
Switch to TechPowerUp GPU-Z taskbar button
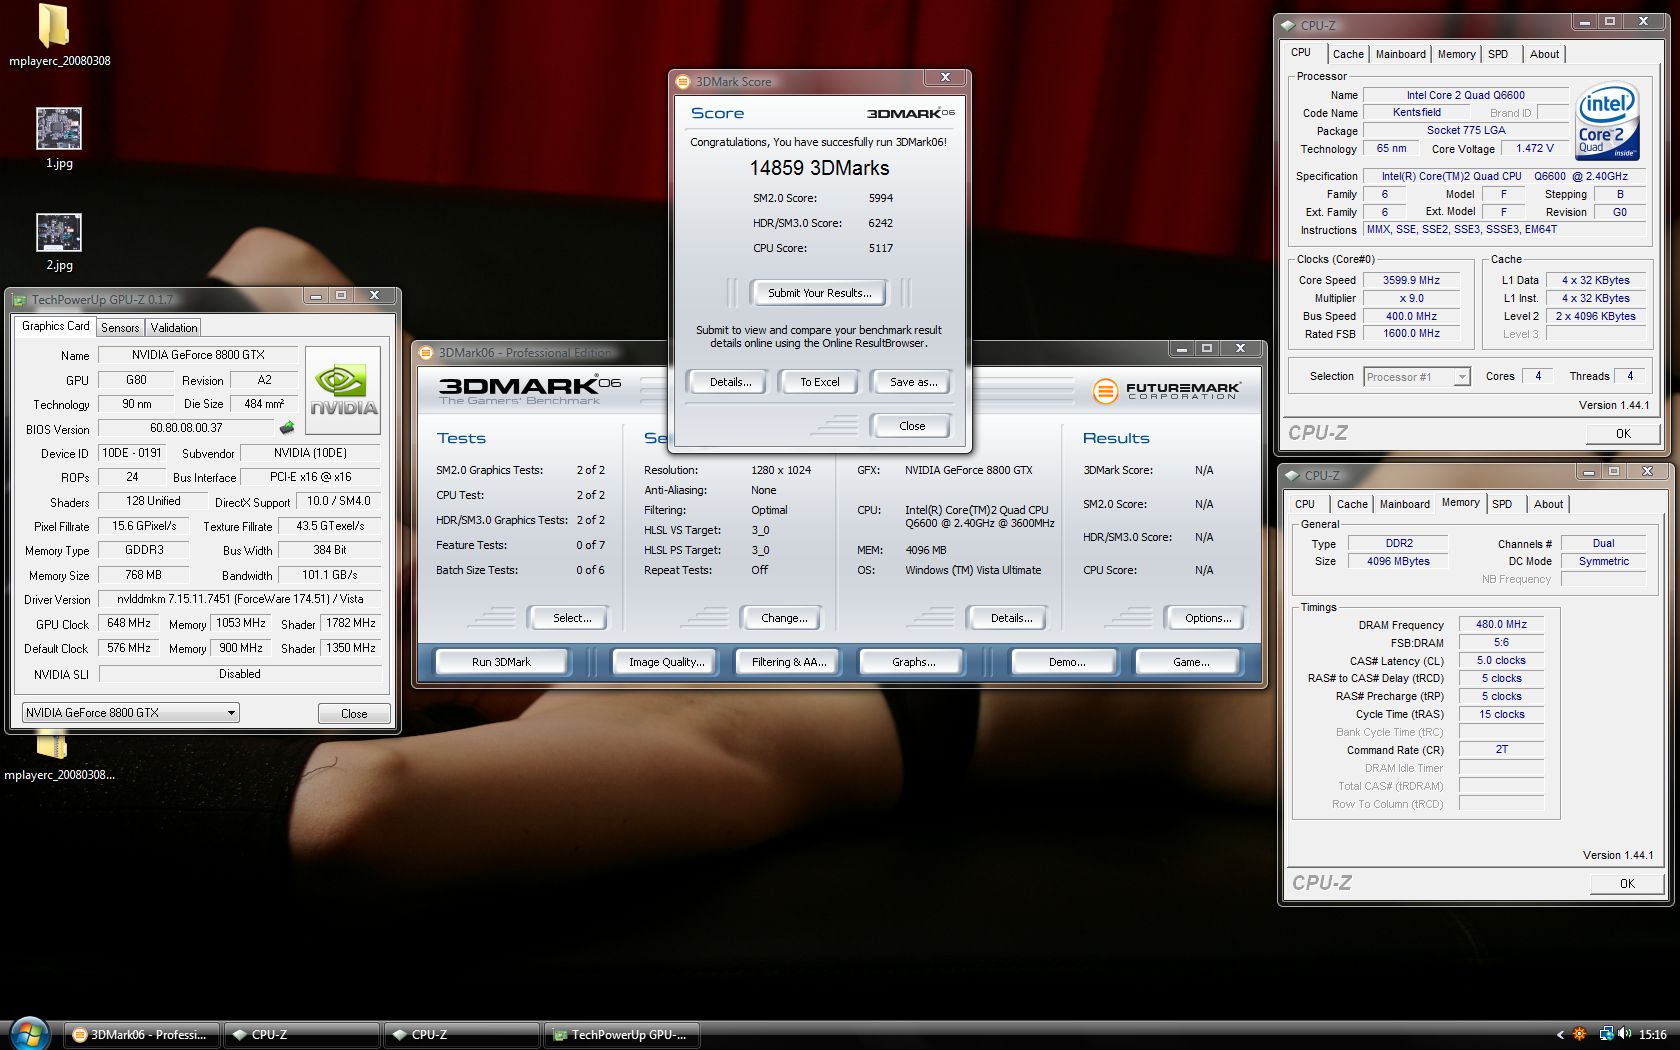click(622, 1035)
